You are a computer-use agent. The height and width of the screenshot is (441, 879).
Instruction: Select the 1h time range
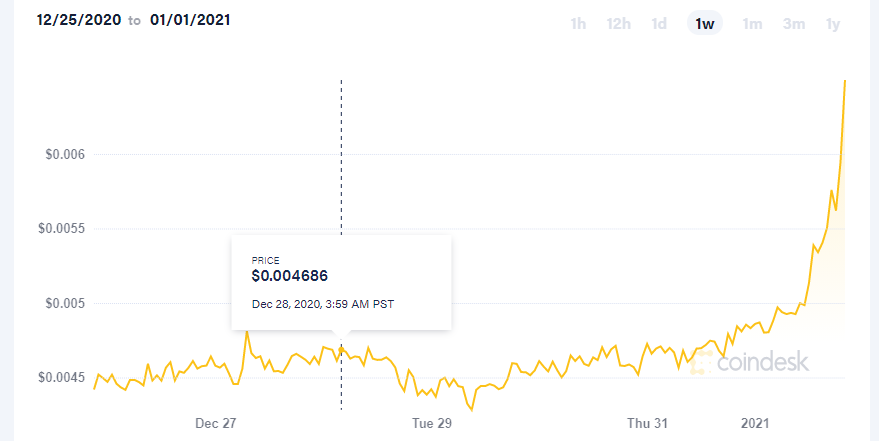tap(578, 24)
